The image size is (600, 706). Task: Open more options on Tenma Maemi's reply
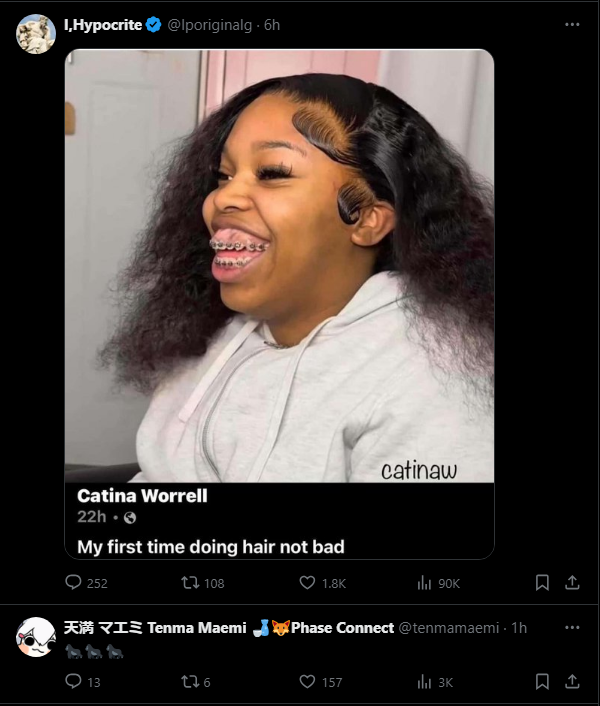(x=572, y=627)
